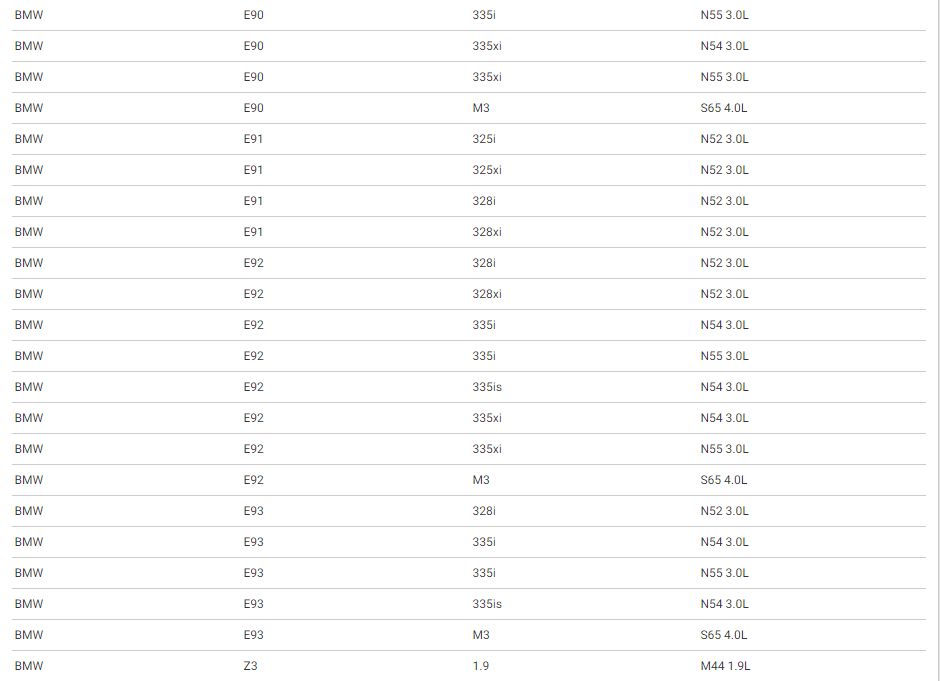
Task: Click N52 3.0L engine for E93 328i
Action: coord(724,511)
